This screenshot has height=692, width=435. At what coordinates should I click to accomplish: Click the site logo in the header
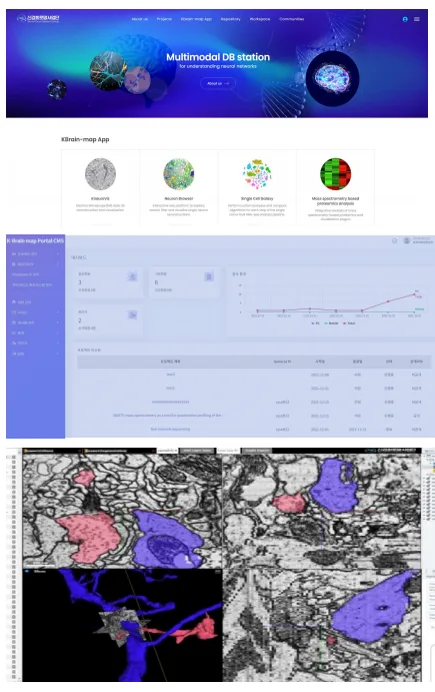pos(38,19)
